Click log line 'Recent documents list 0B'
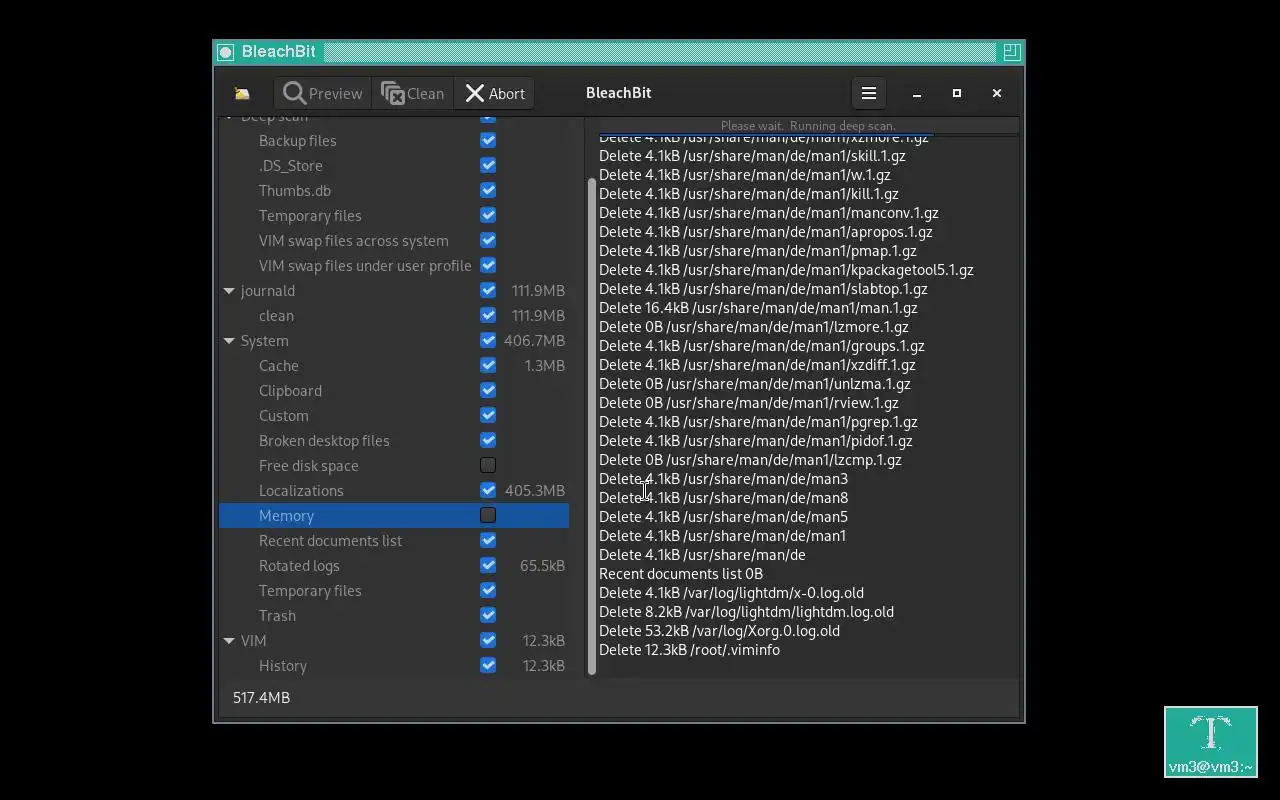Image resolution: width=1280 pixels, height=800 pixels. tap(681, 574)
